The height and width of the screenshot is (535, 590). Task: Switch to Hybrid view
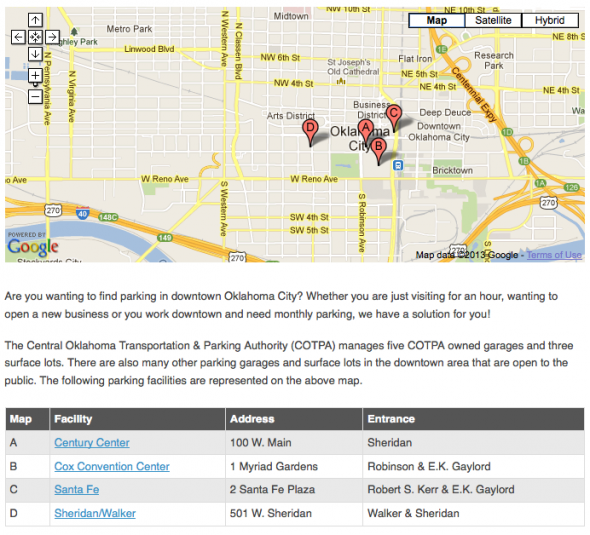(550, 20)
